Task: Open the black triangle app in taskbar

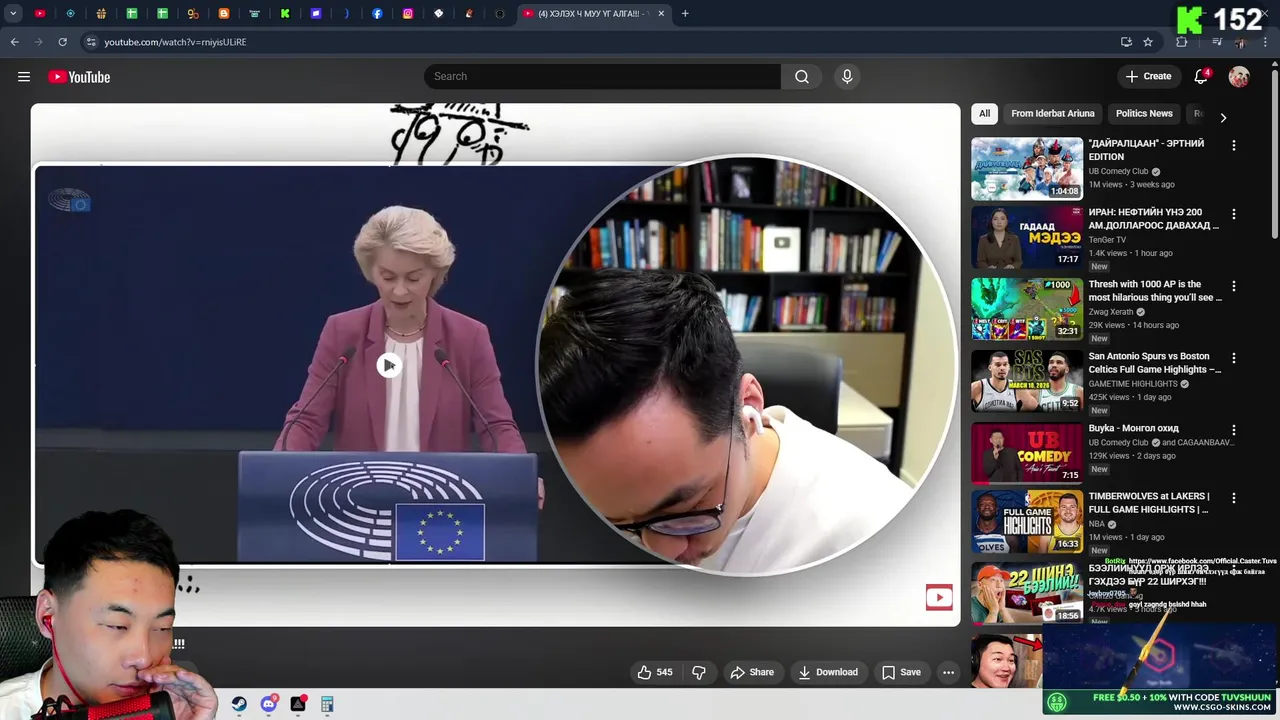Action: coord(298,704)
